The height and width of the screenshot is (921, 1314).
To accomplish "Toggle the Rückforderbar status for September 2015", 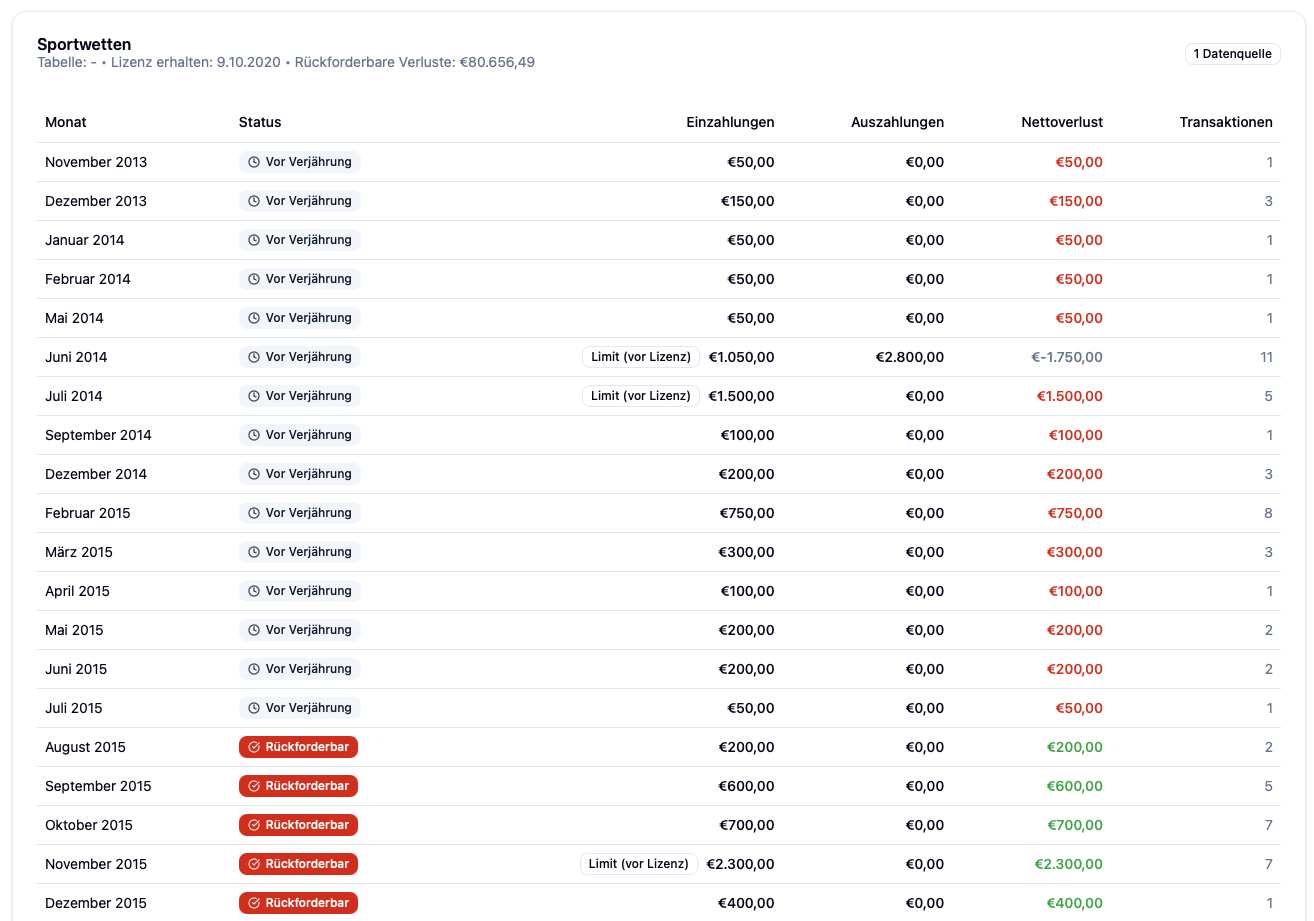I will point(298,786).
